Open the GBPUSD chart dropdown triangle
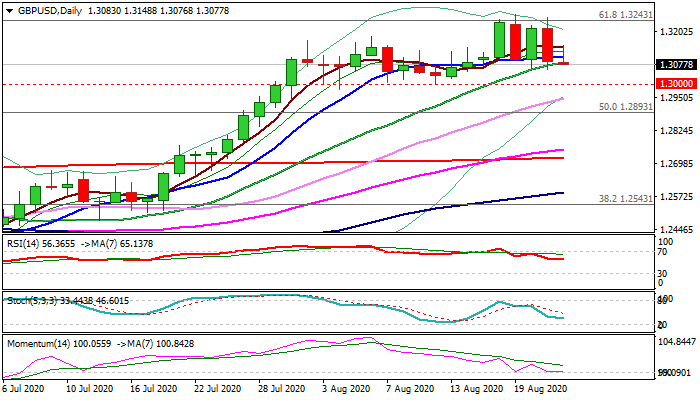The width and height of the screenshot is (700, 400). point(9,11)
